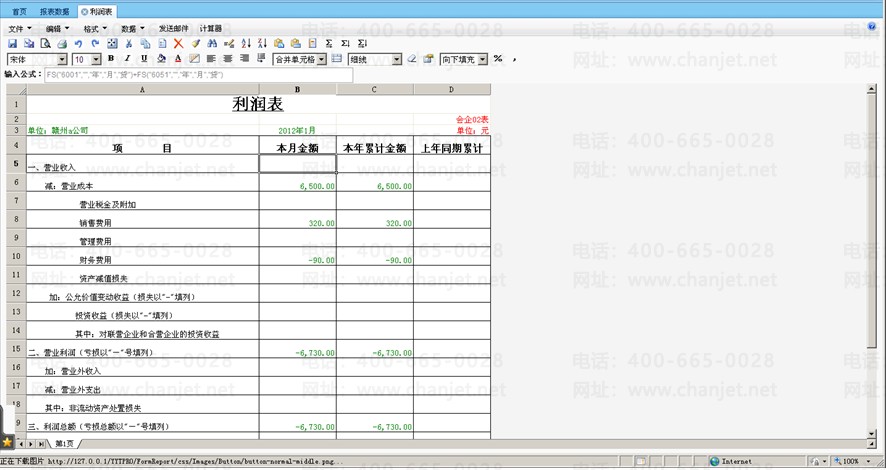Click the Save icon in toolbar
The height and width of the screenshot is (470, 886).
coord(12,44)
